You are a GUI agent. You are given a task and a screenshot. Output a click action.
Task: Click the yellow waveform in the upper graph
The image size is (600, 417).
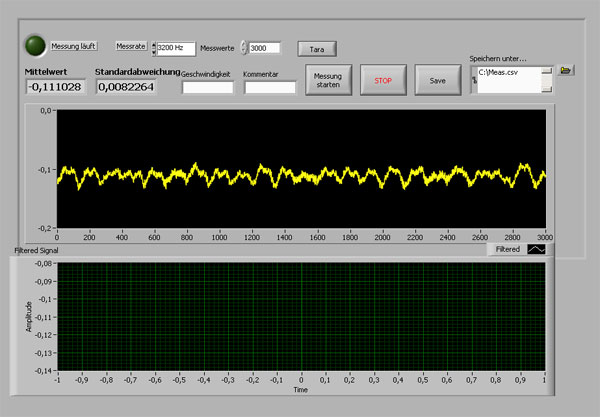pyautogui.click(x=300, y=175)
